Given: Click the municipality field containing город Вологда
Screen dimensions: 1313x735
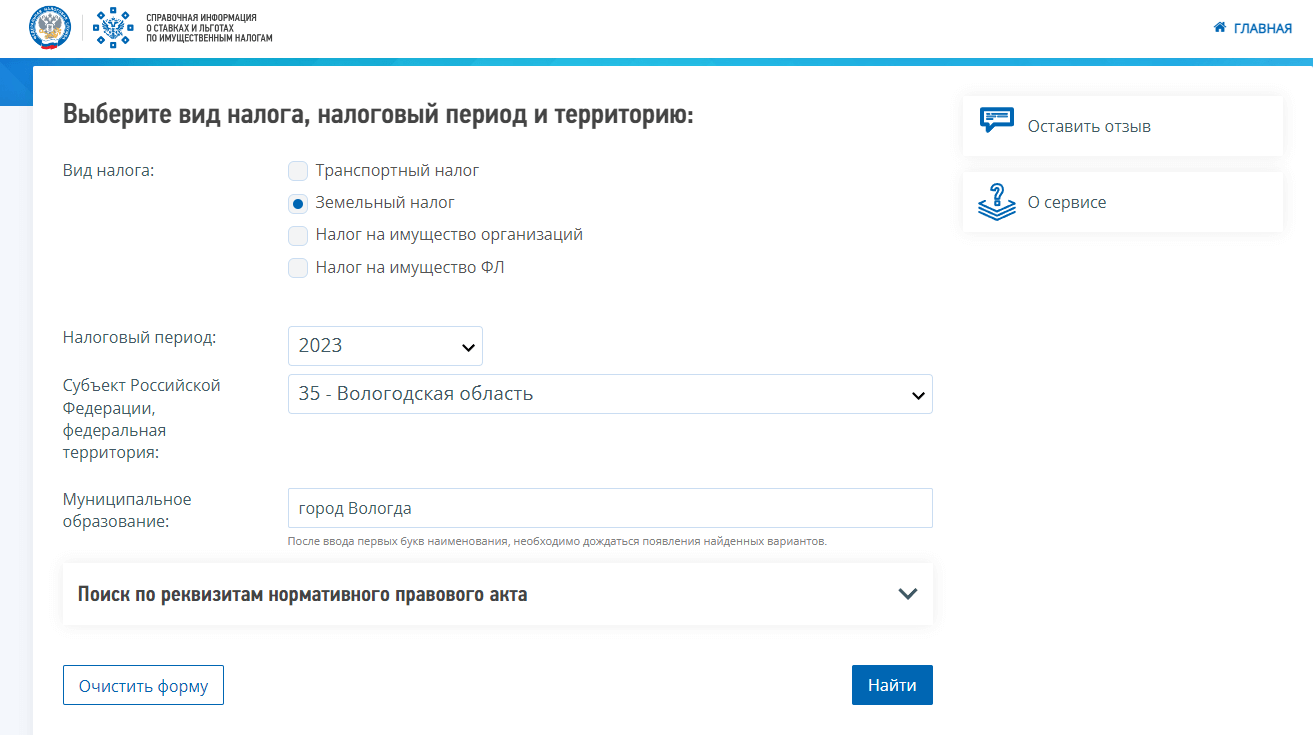Looking at the screenshot, I should pos(610,508).
